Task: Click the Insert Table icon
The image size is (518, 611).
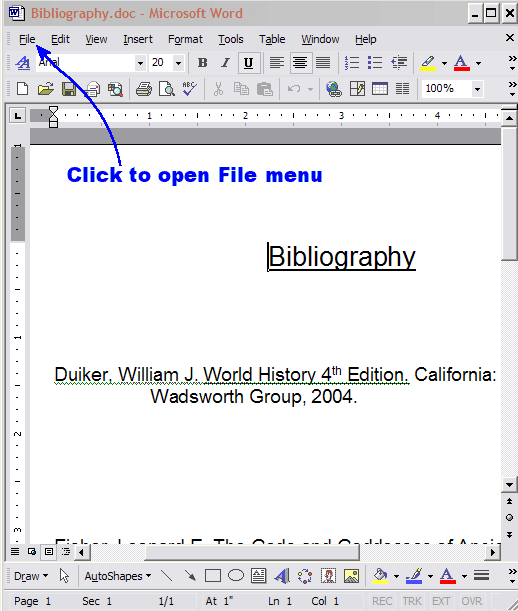Action: point(380,89)
